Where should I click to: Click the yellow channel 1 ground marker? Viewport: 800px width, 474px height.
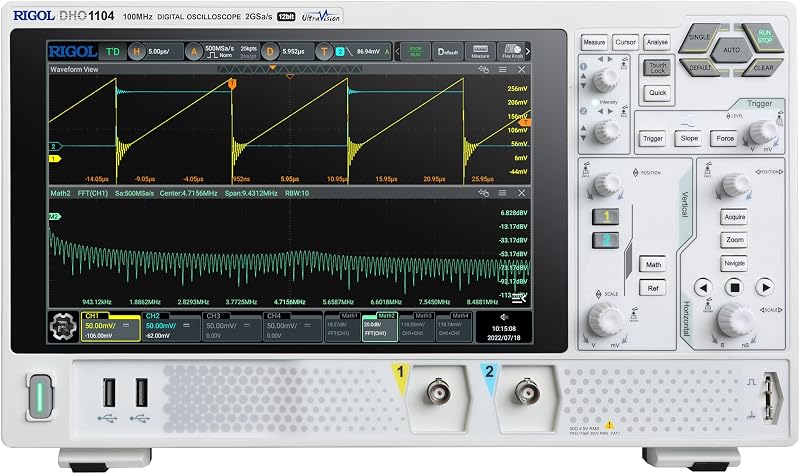(55, 159)
